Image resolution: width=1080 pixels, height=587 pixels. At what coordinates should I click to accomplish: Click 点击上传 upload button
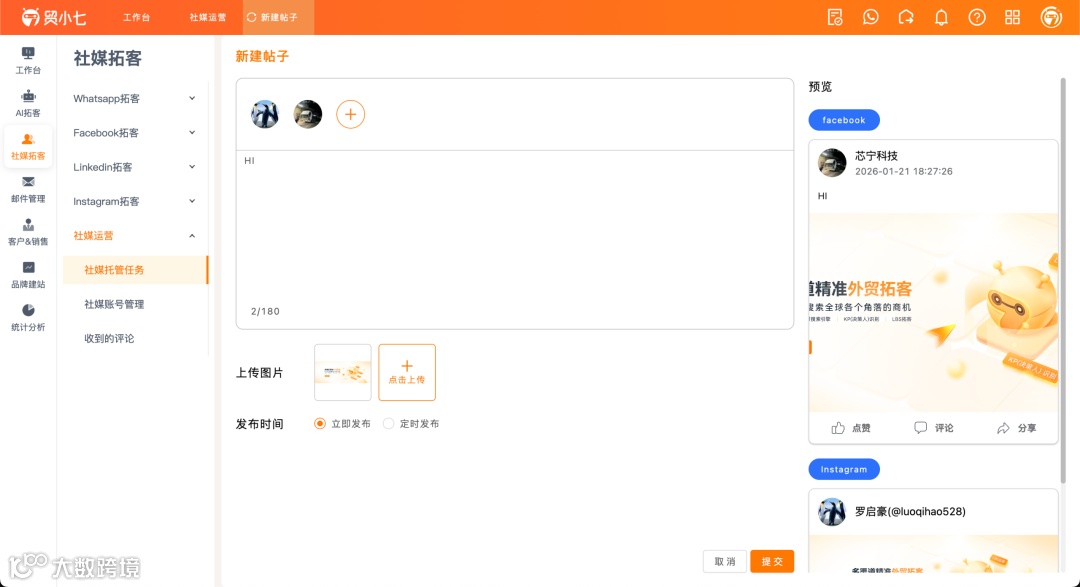tap(407, 372)
